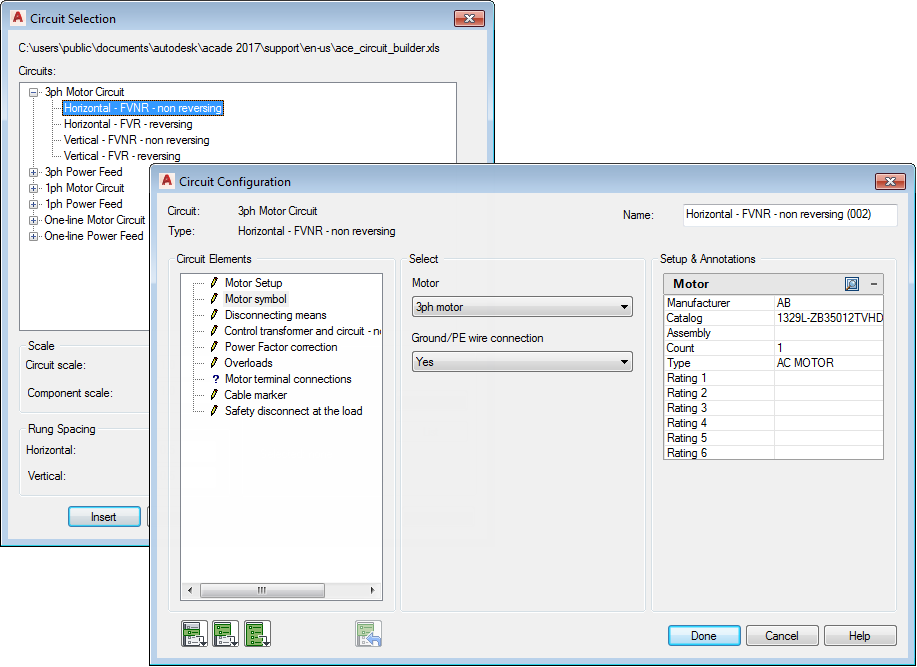Select the Cable marker element
The image size is (917, 667).
(x=256, y=395)
